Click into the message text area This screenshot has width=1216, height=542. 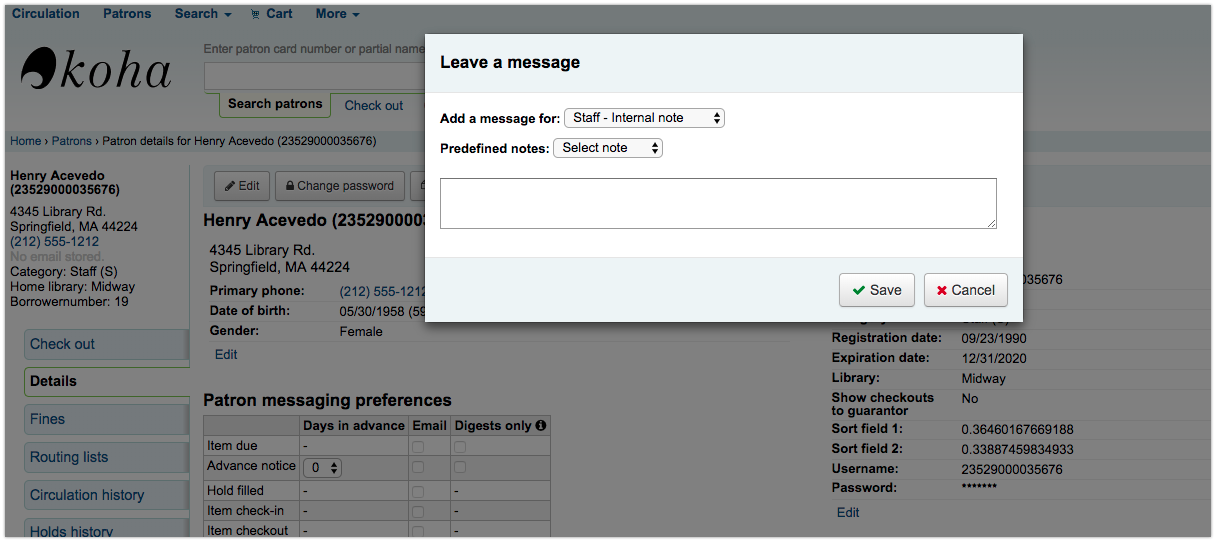coord(718,203)
